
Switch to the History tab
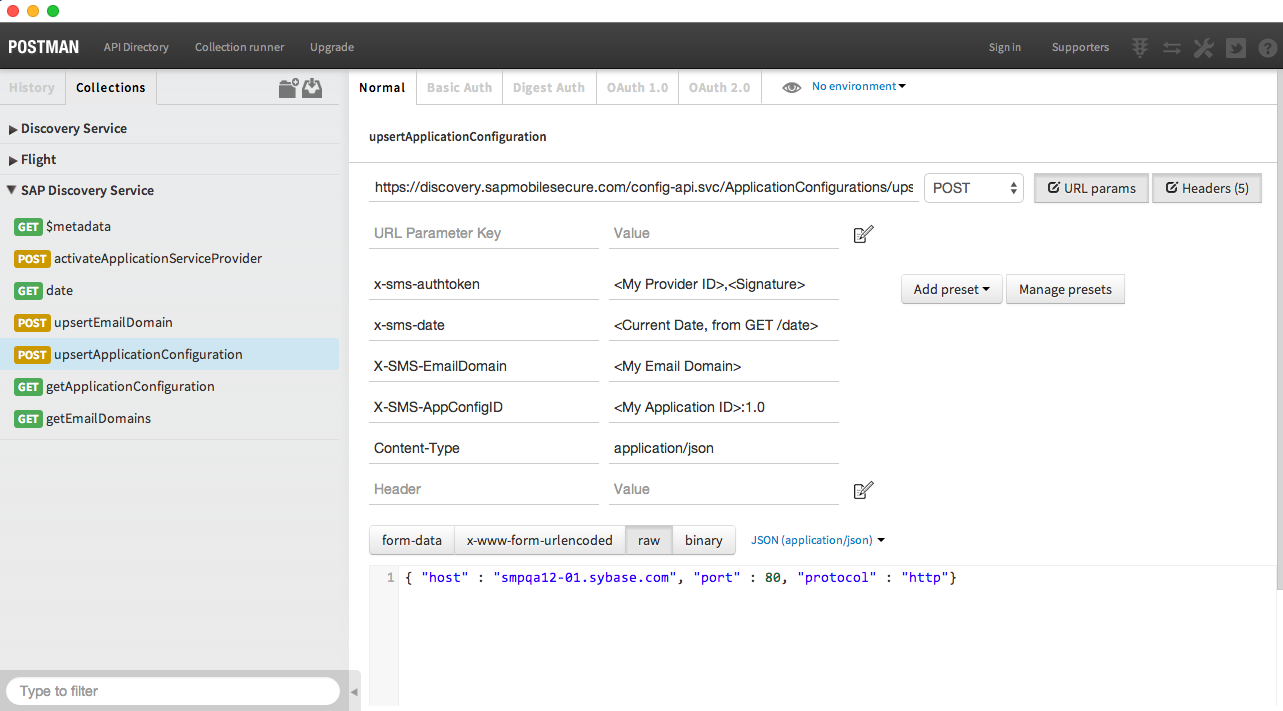pos(32,88)
